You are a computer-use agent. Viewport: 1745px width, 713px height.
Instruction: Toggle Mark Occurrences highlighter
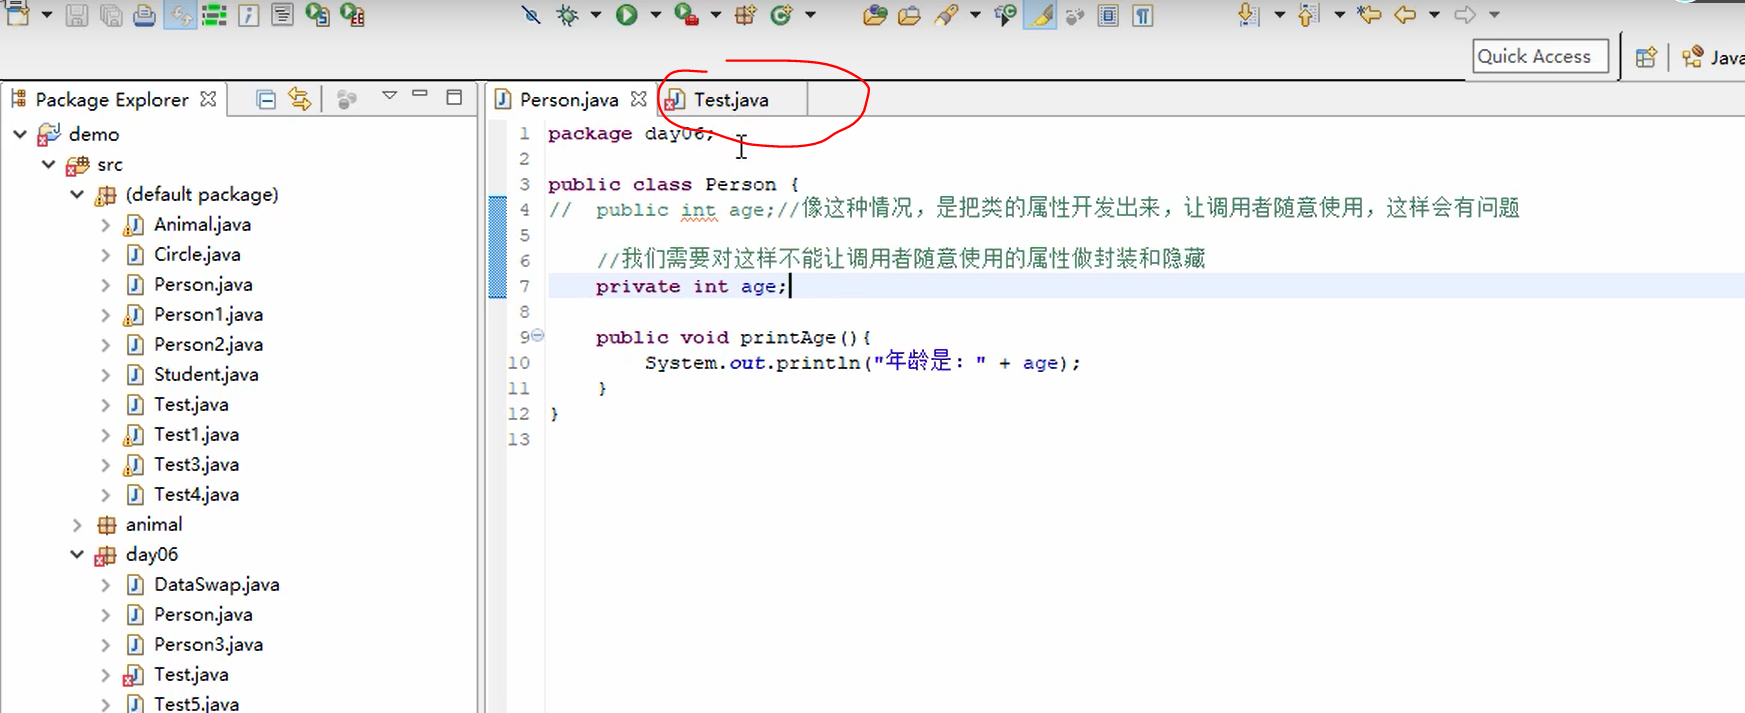1041,14
